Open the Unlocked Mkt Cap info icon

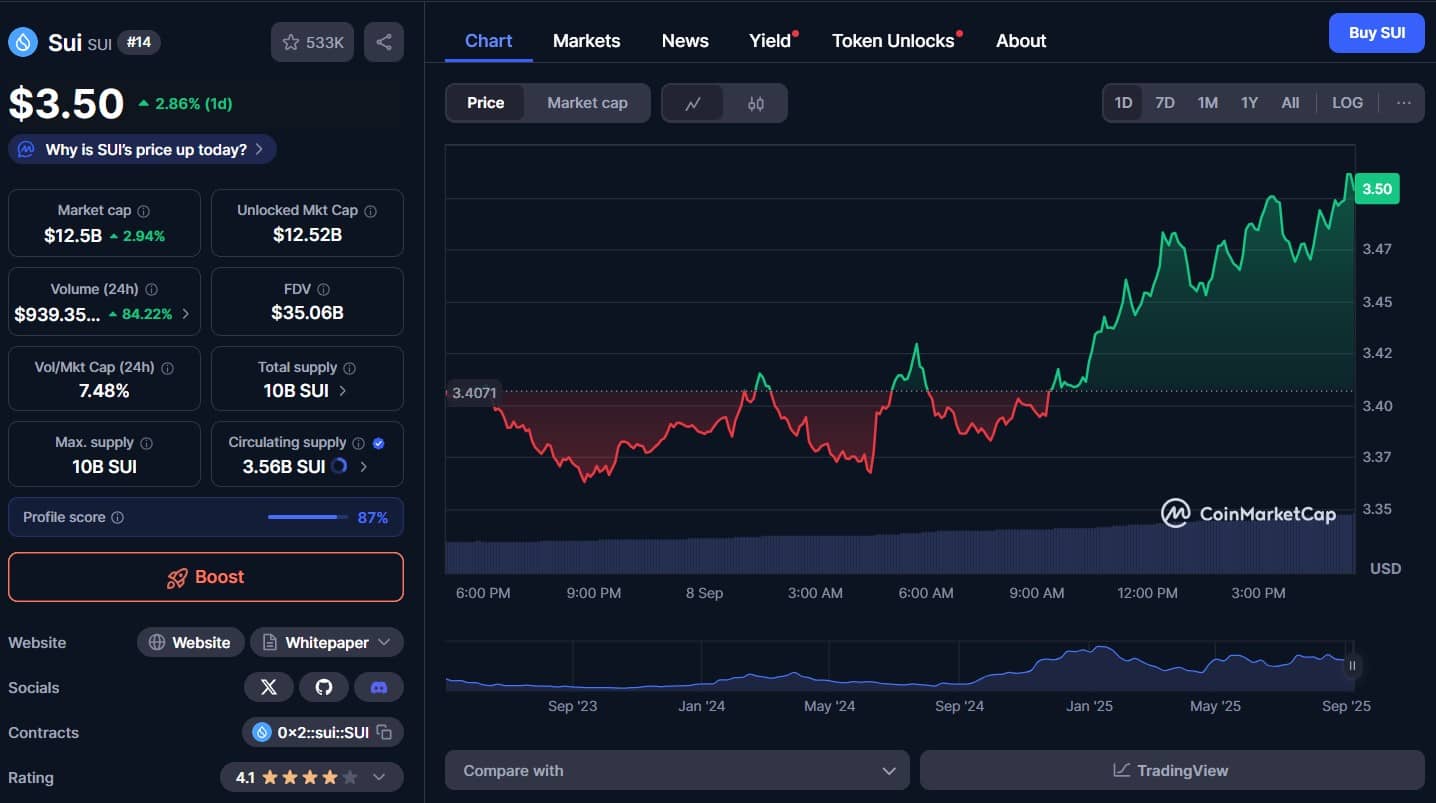(x=371, y=211)
